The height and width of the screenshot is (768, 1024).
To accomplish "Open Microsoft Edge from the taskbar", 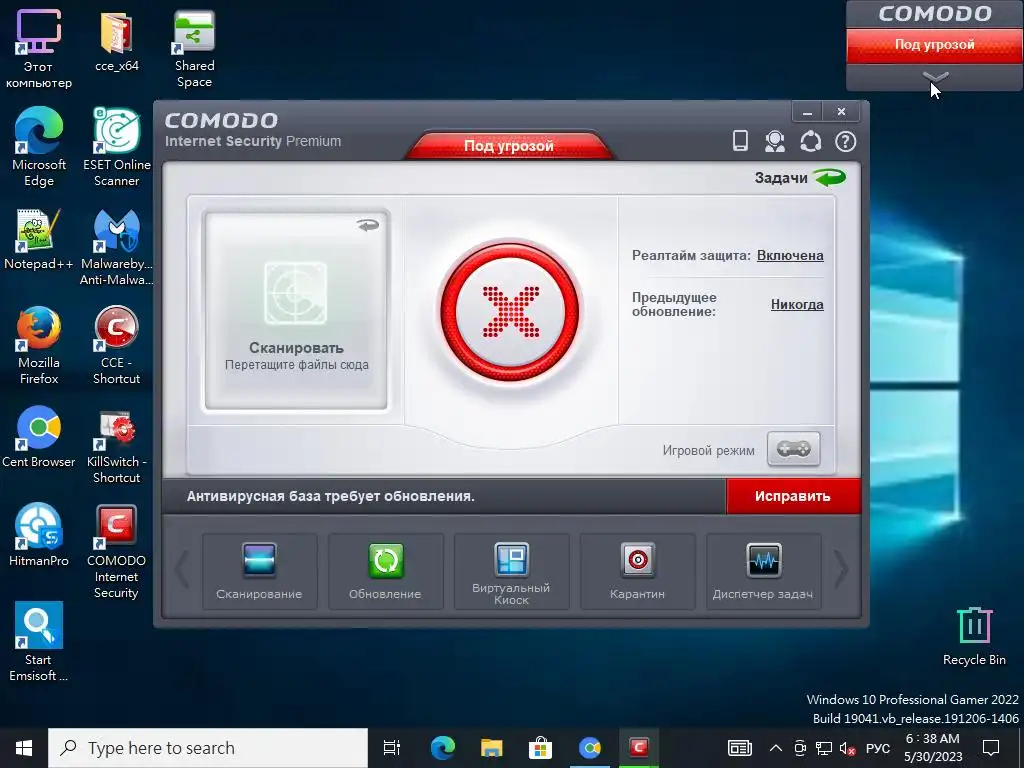I will point(443,748).
